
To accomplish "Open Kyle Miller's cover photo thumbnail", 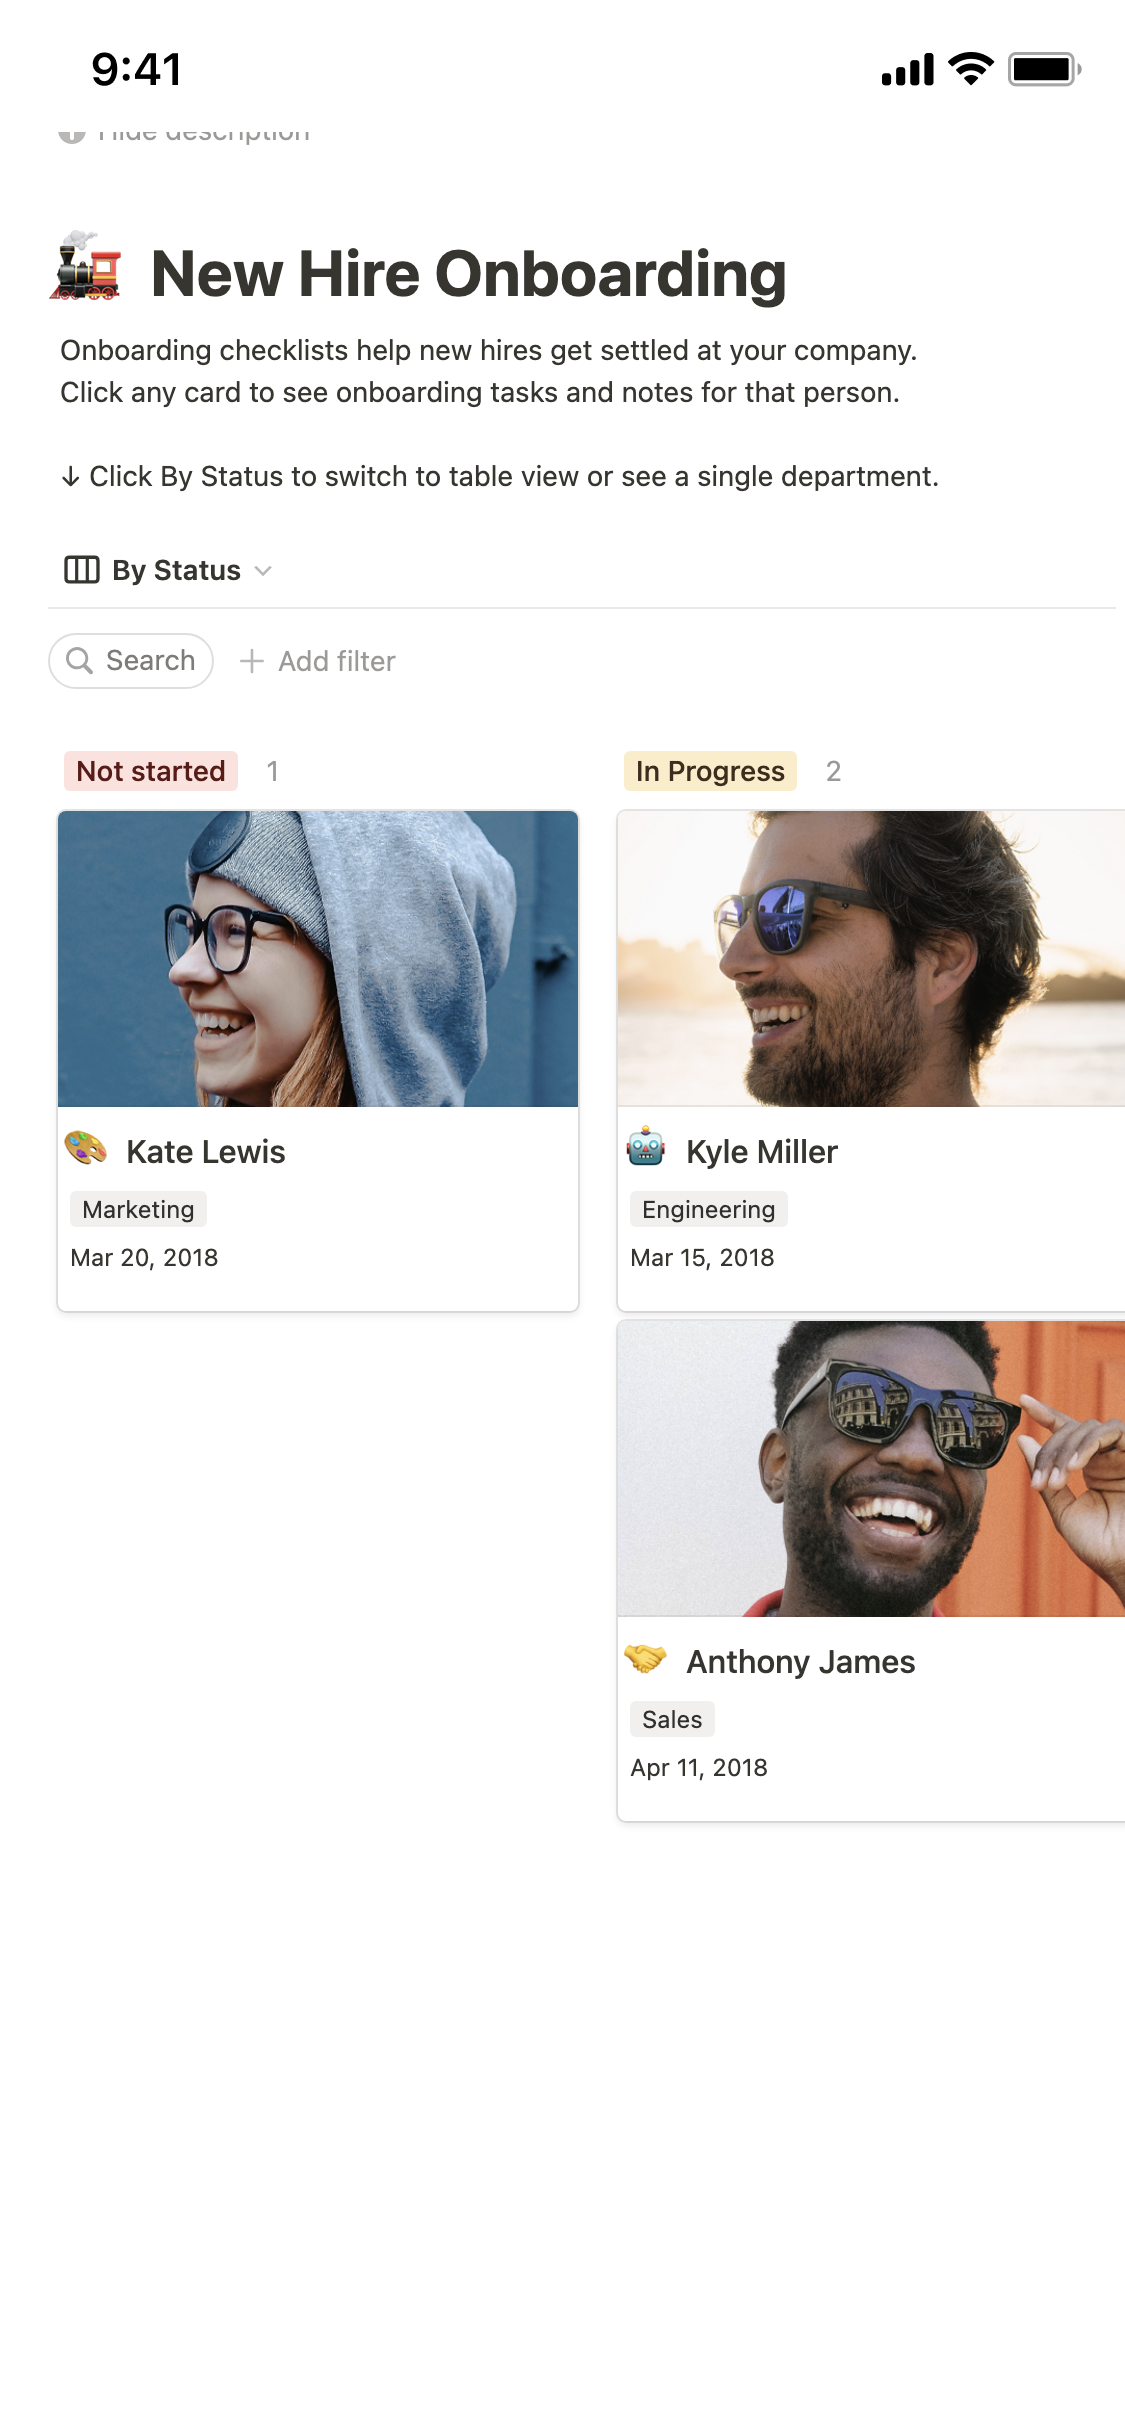I will point(870,959).
